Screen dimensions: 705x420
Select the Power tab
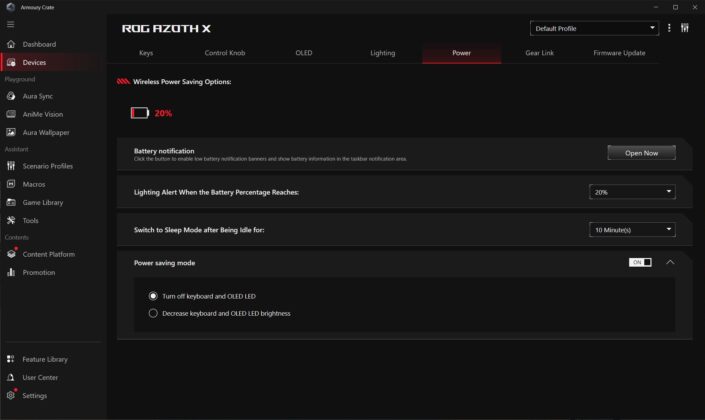tap(461, 53)
